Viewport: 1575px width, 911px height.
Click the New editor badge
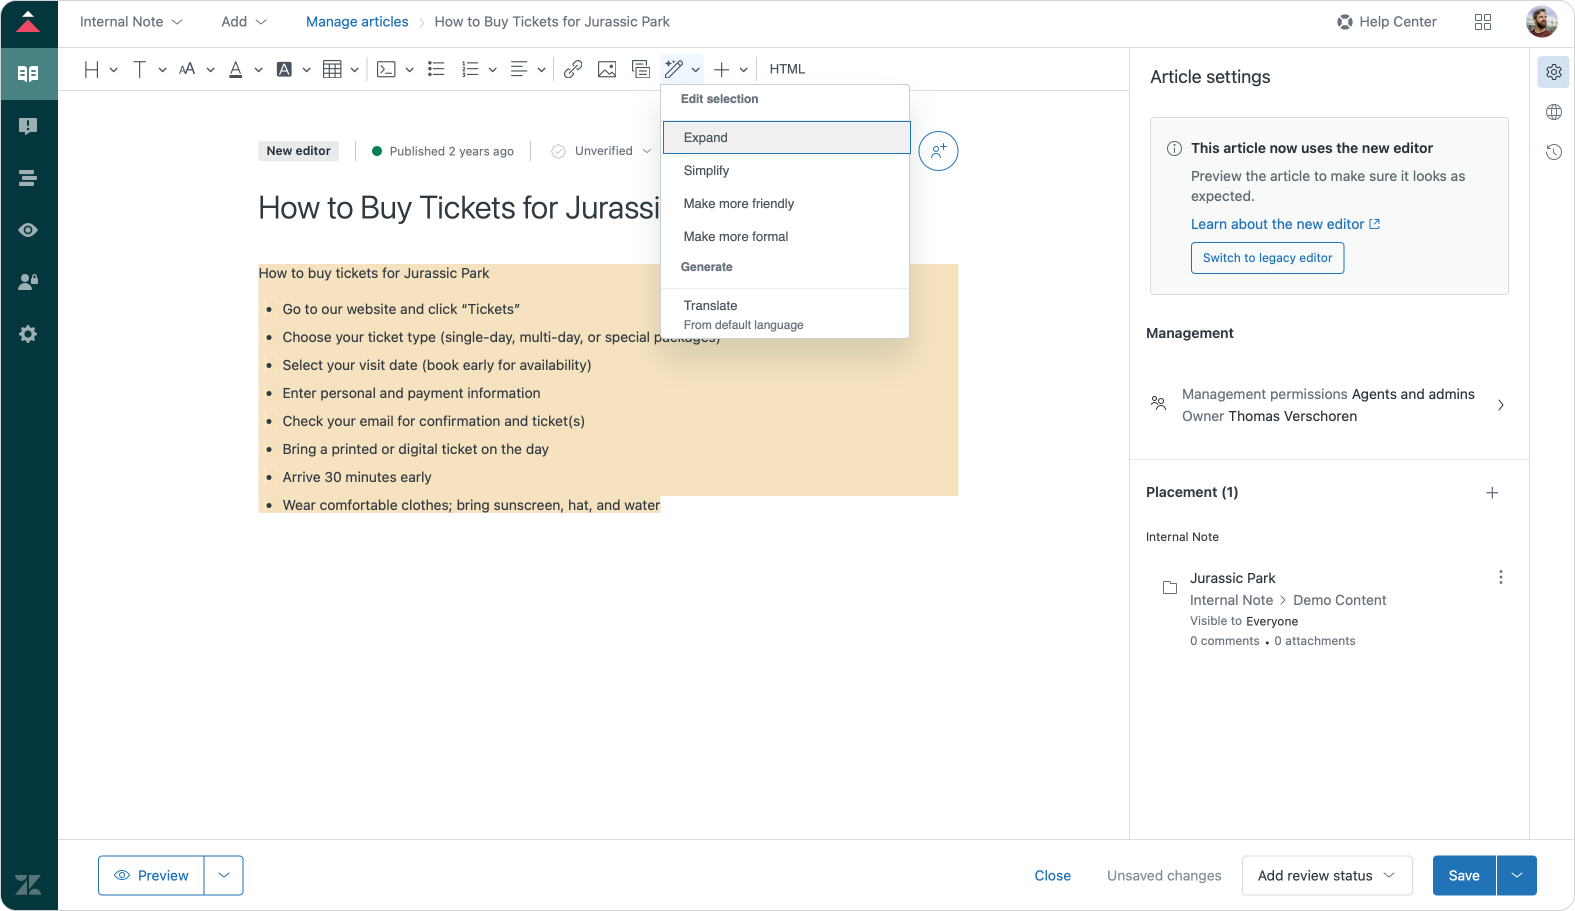(298, 151)
